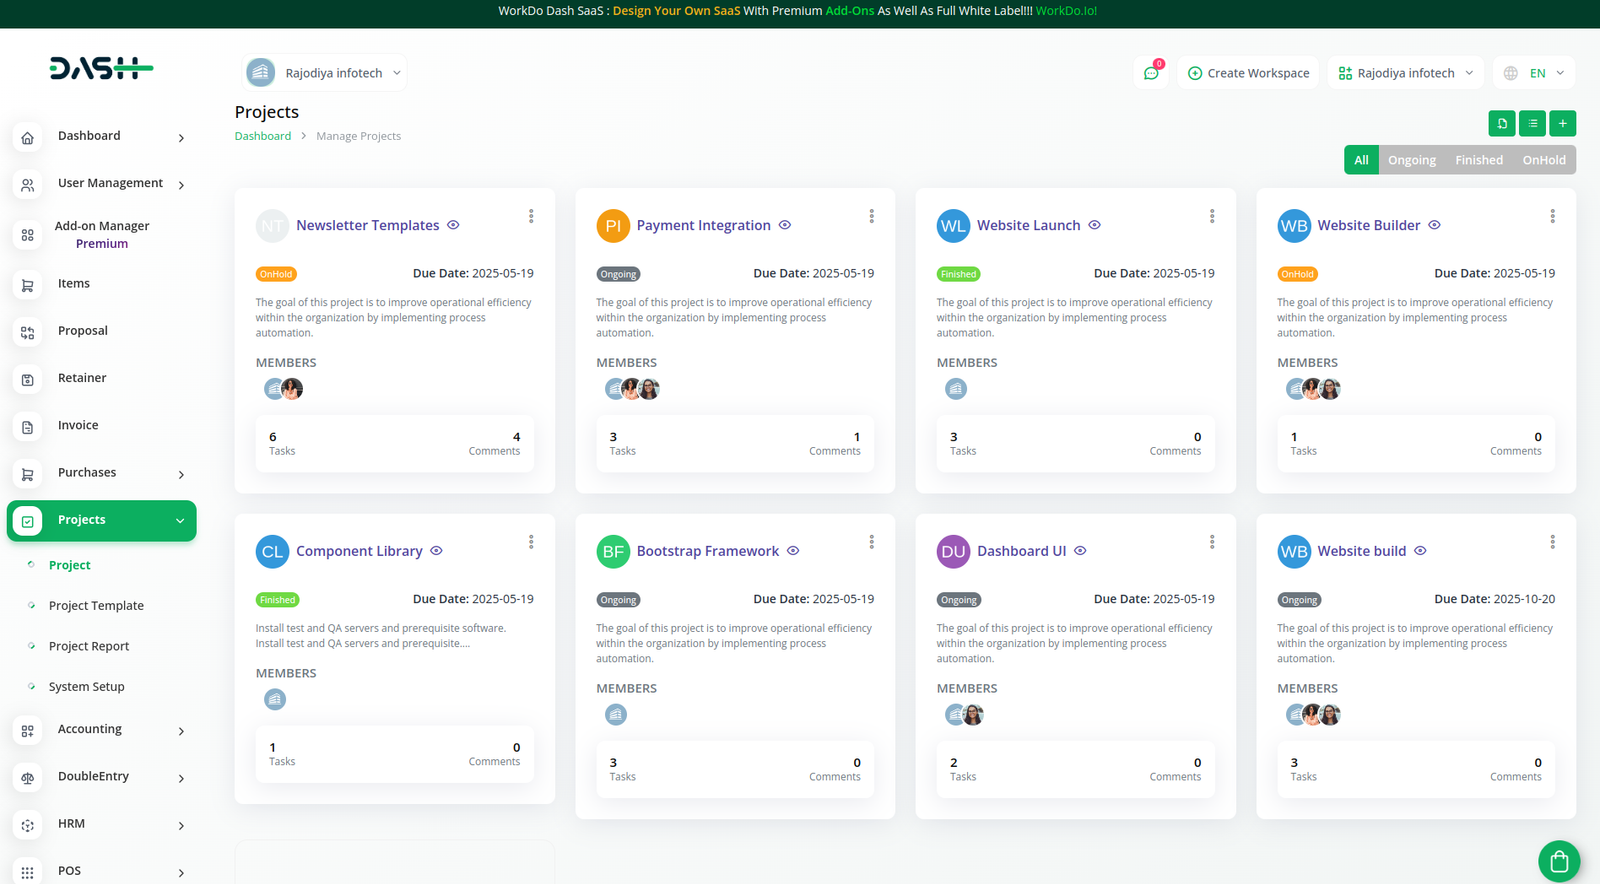
Task: Click the OnHold status badge on Website Builder
Action: point(1297,274)
